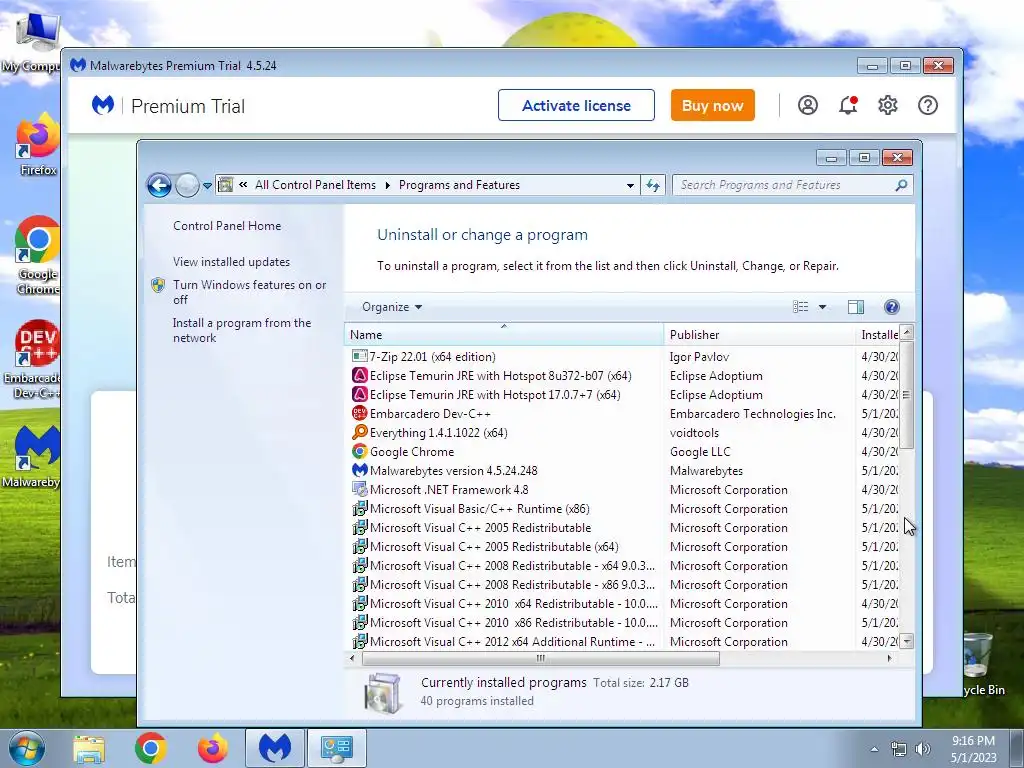Select the 7-Zip 22.01 icon
This screenshot has height=768, width=1024.
pyautogui.click(x=359, y=357)
